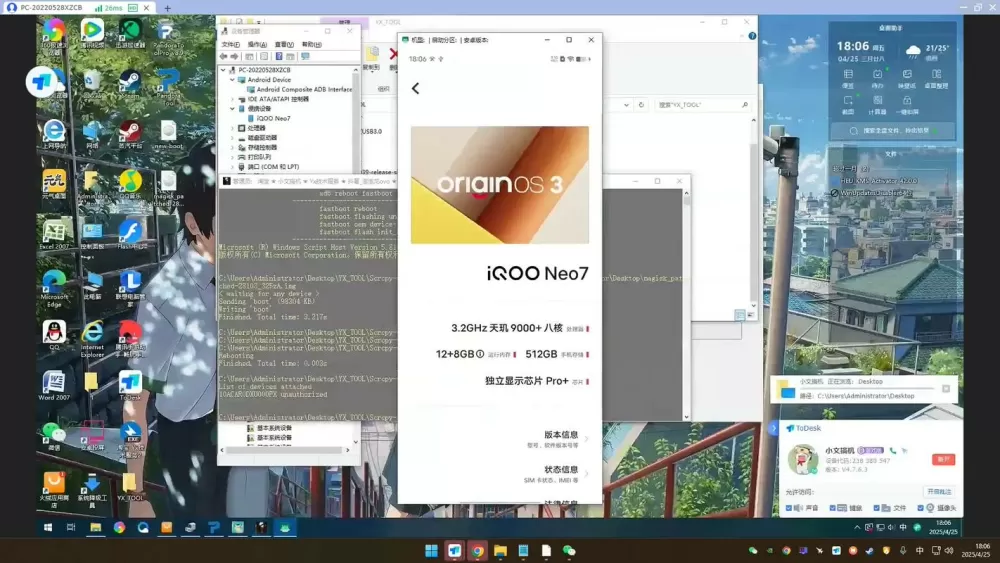This screenshot has height=563, width=1000.
Task: Toggle the camera (摄像头) permission checkbox
Action: [x=920, y=508]
